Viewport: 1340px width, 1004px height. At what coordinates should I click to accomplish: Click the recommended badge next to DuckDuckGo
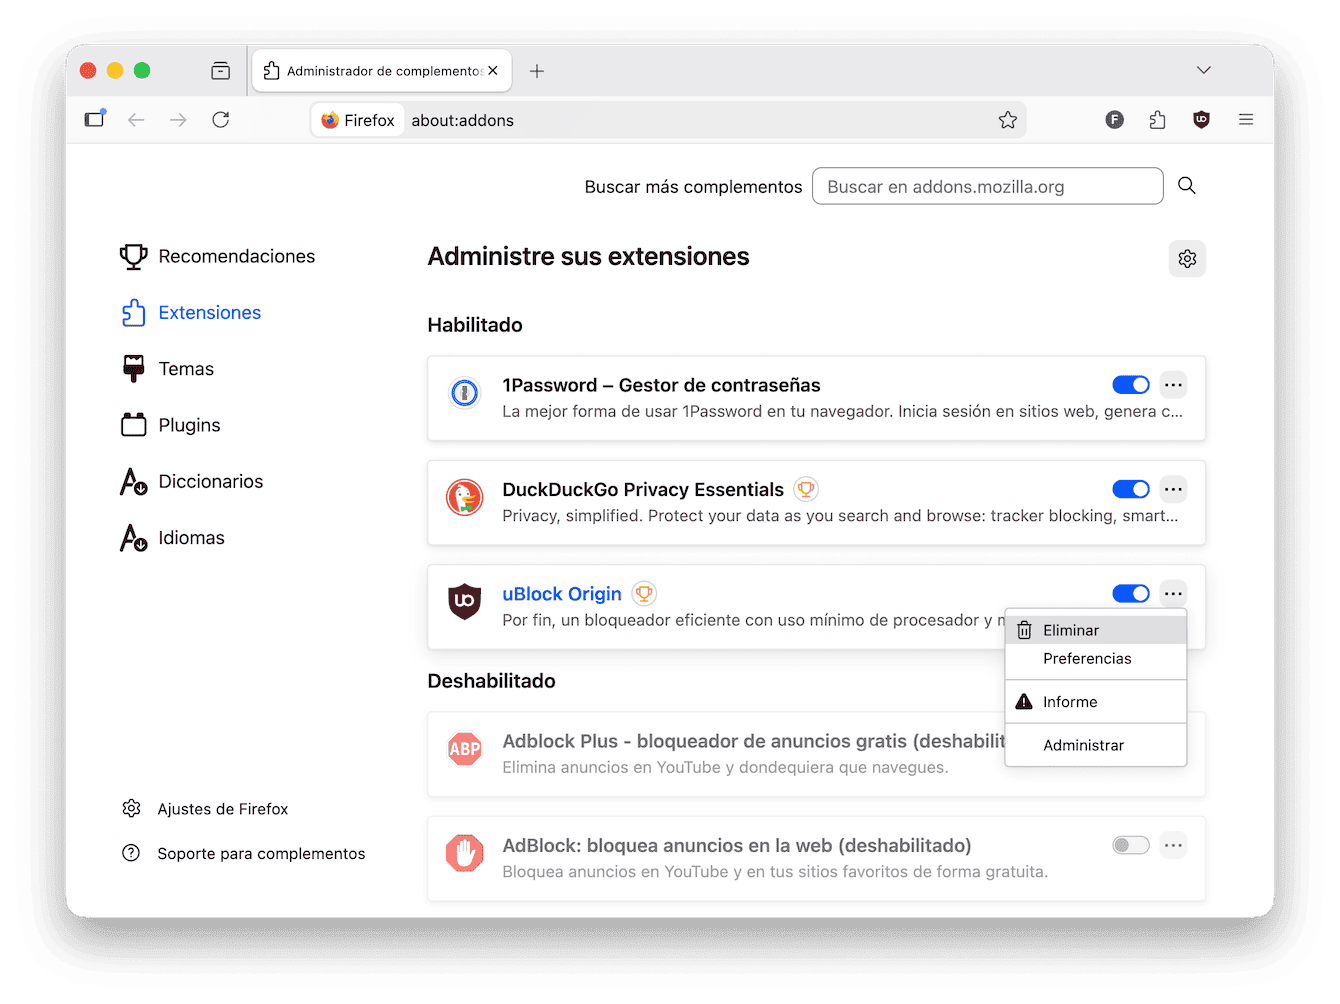(x=806, y=489)
